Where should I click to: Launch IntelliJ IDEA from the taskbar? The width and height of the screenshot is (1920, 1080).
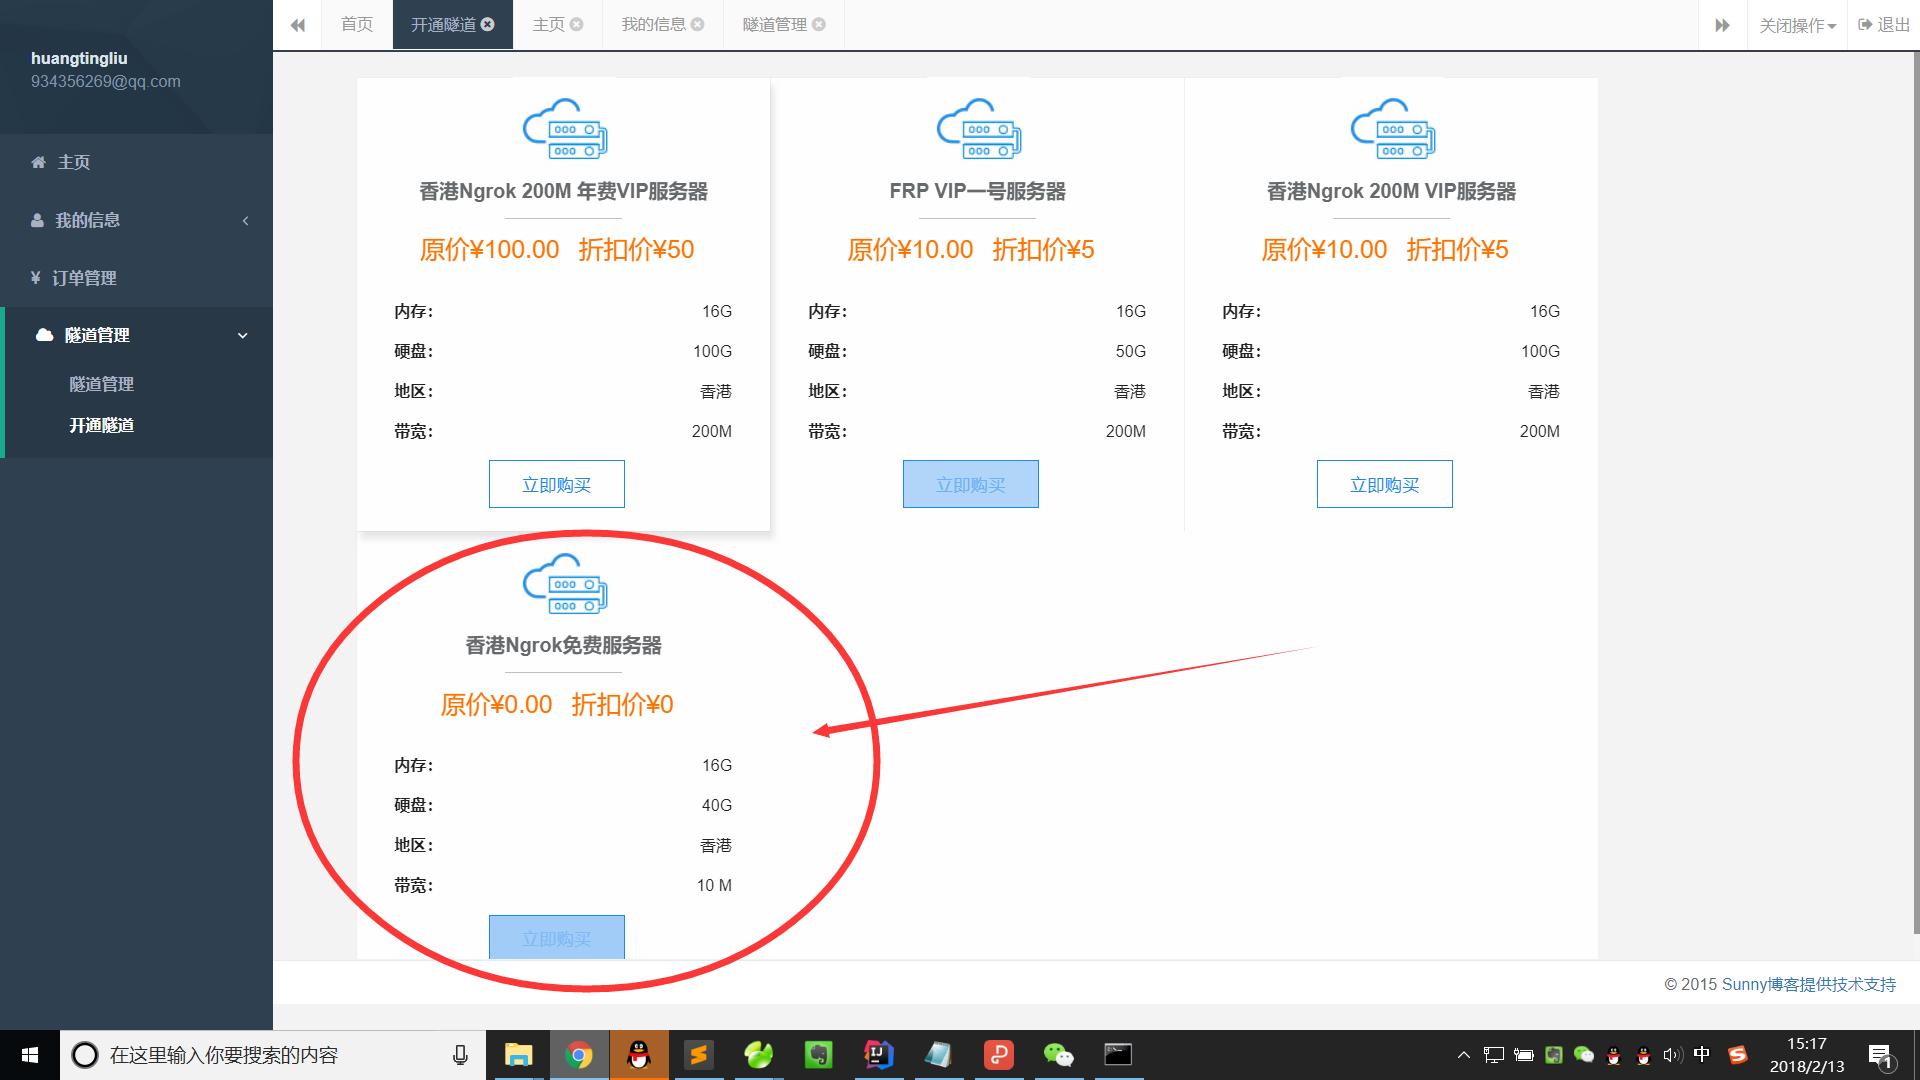pyautogui.click(x=878, y=1054)
